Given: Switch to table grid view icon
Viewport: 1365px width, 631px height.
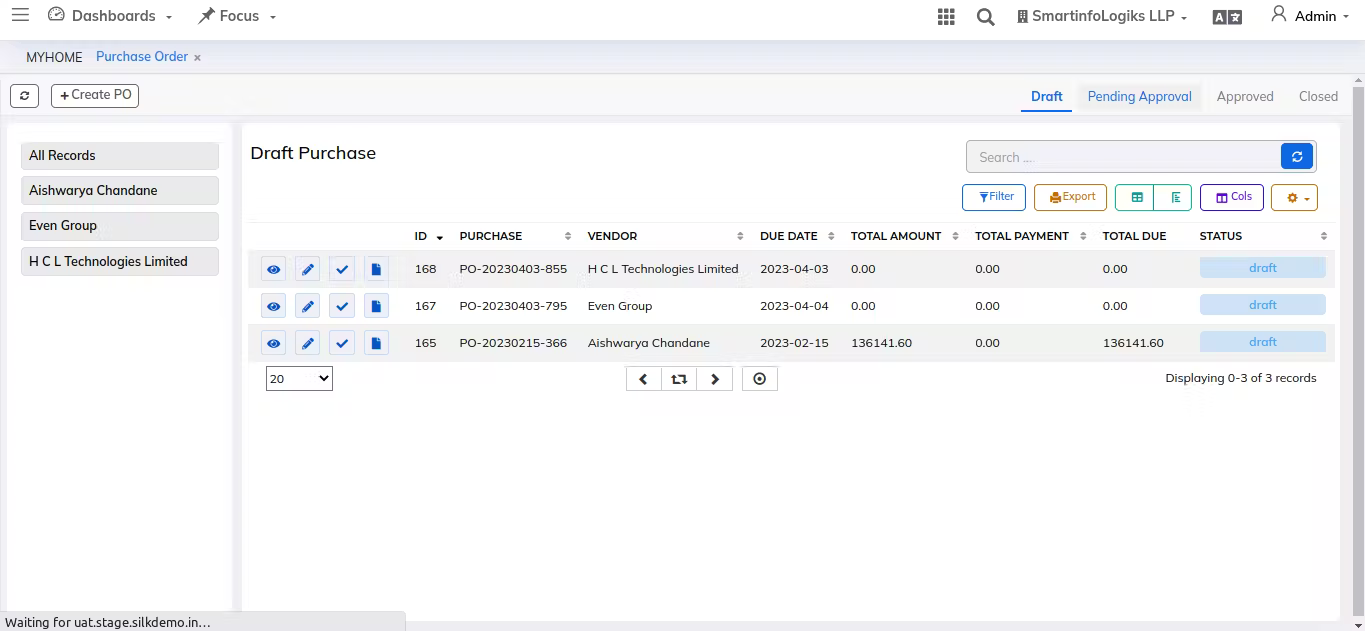Looking at the screenshot, I should click(1136, 197).
